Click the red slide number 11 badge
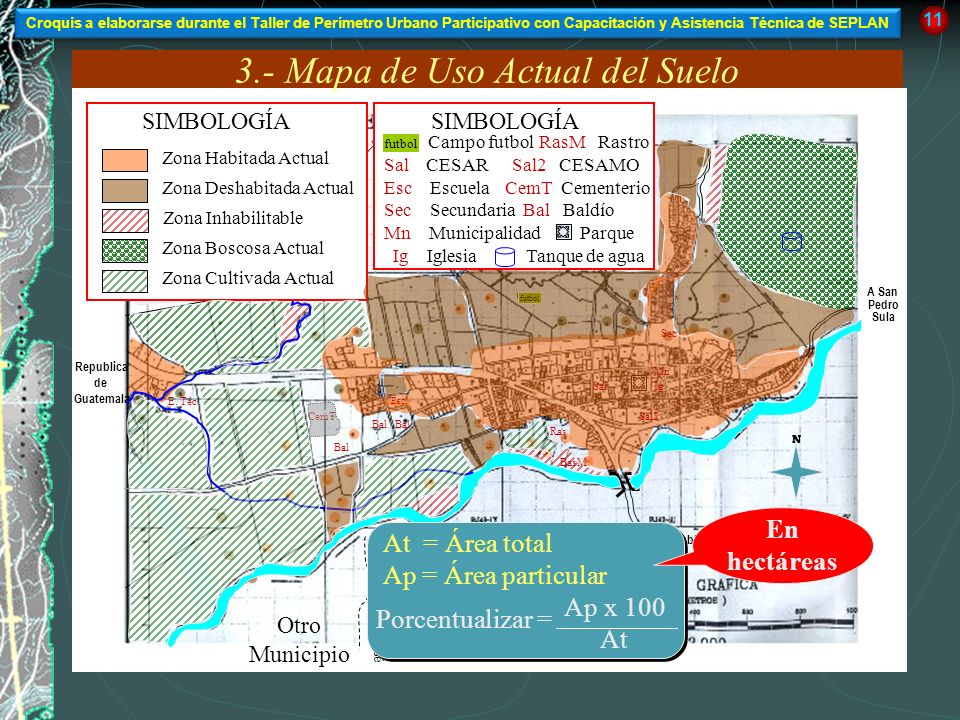 click(x=932, y=20)
